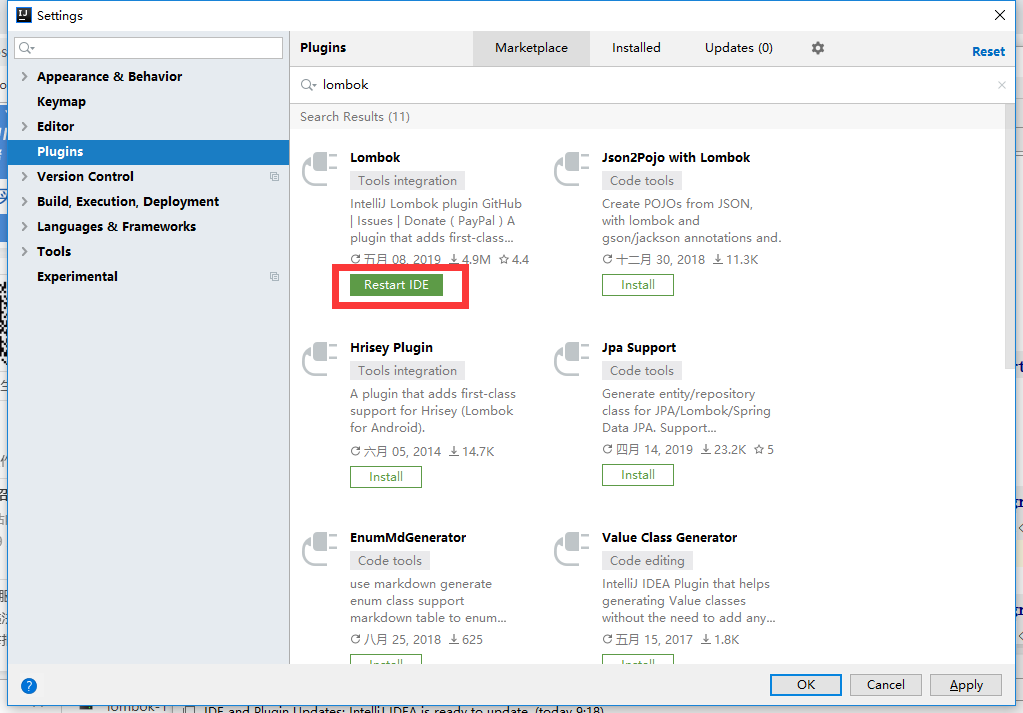This screenshot has width=1023, height=713.
Task: Open the Value Class Generator title
Action: click(x=669, y=538)
